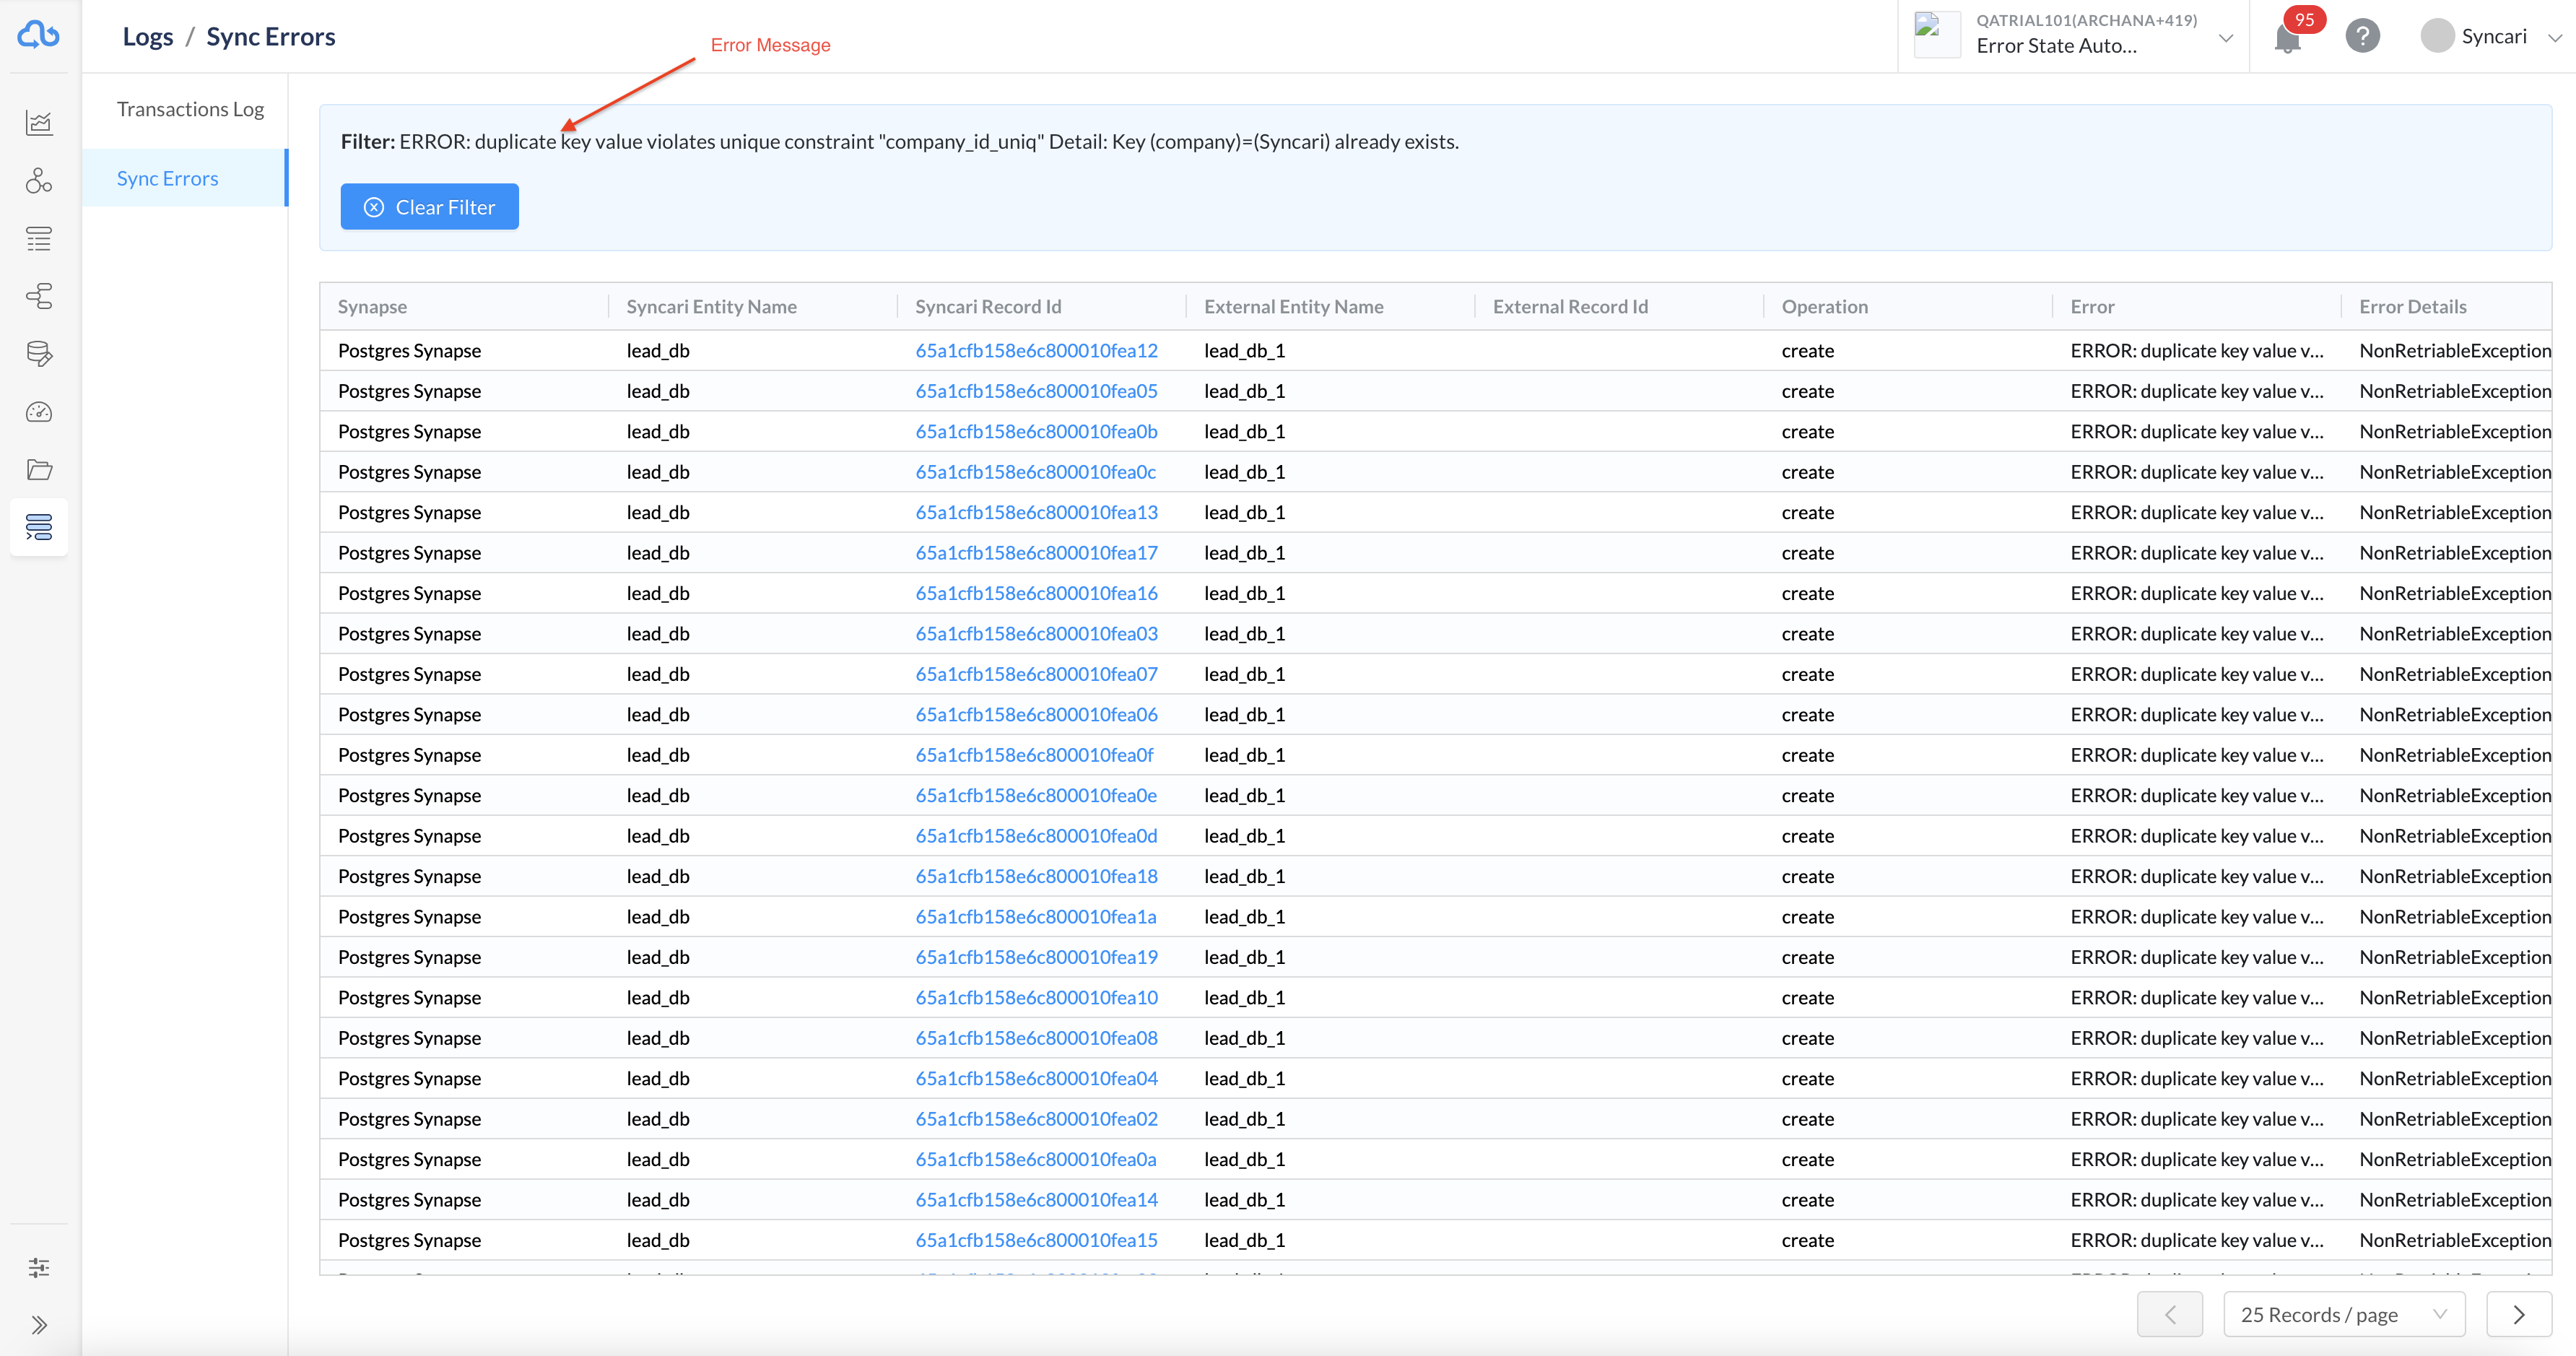
Task: Open the pipeline flow sidebar icon
Action: tap(39, 296)
